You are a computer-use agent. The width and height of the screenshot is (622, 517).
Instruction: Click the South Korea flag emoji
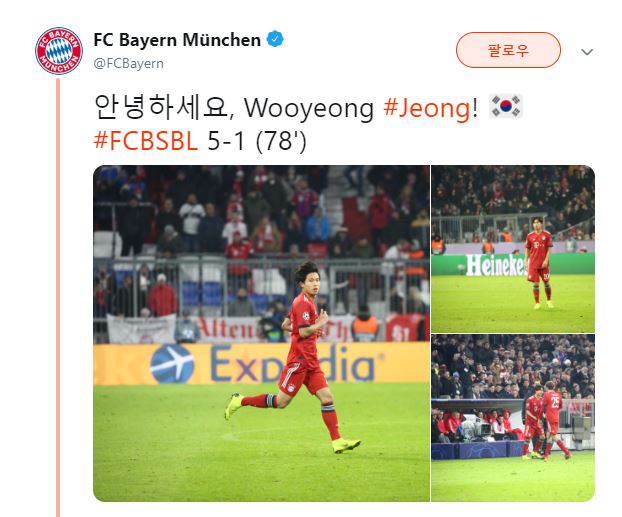click(x=506, y=106)
